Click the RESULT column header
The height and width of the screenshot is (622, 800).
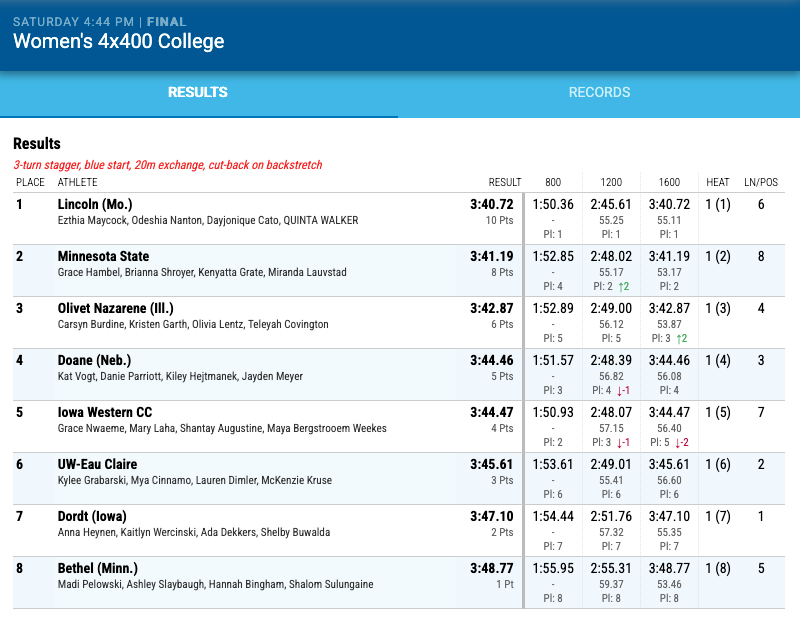(x=505, y=182)
